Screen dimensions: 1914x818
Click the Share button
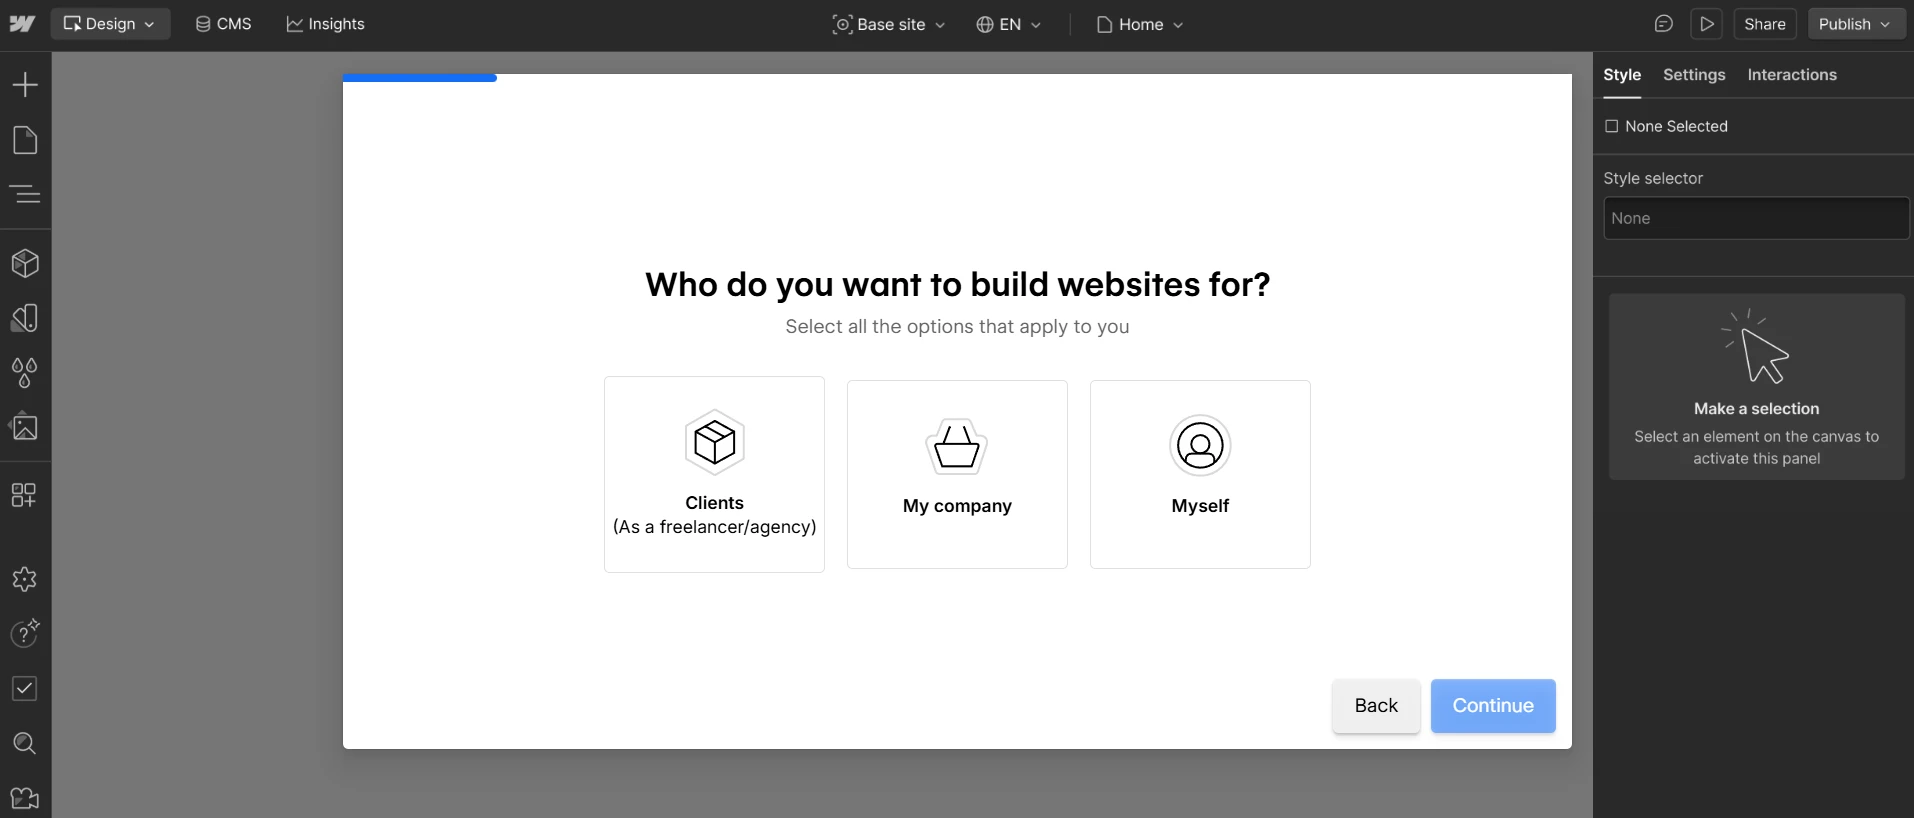pyautogui.click(x=1765, y=24)
